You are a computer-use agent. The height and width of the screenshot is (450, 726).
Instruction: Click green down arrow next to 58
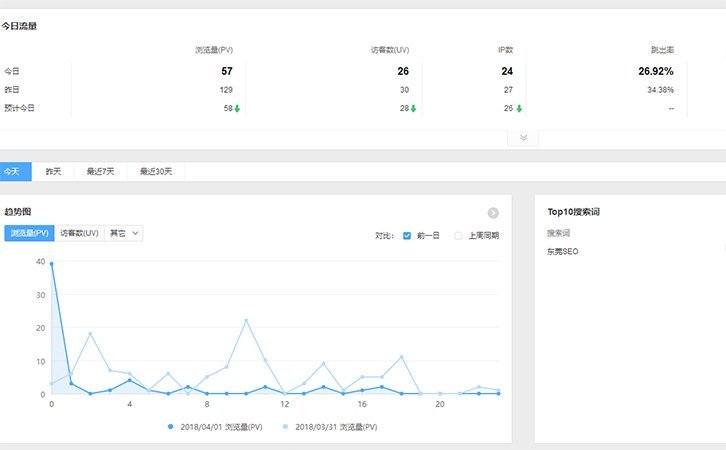(237, 108)
